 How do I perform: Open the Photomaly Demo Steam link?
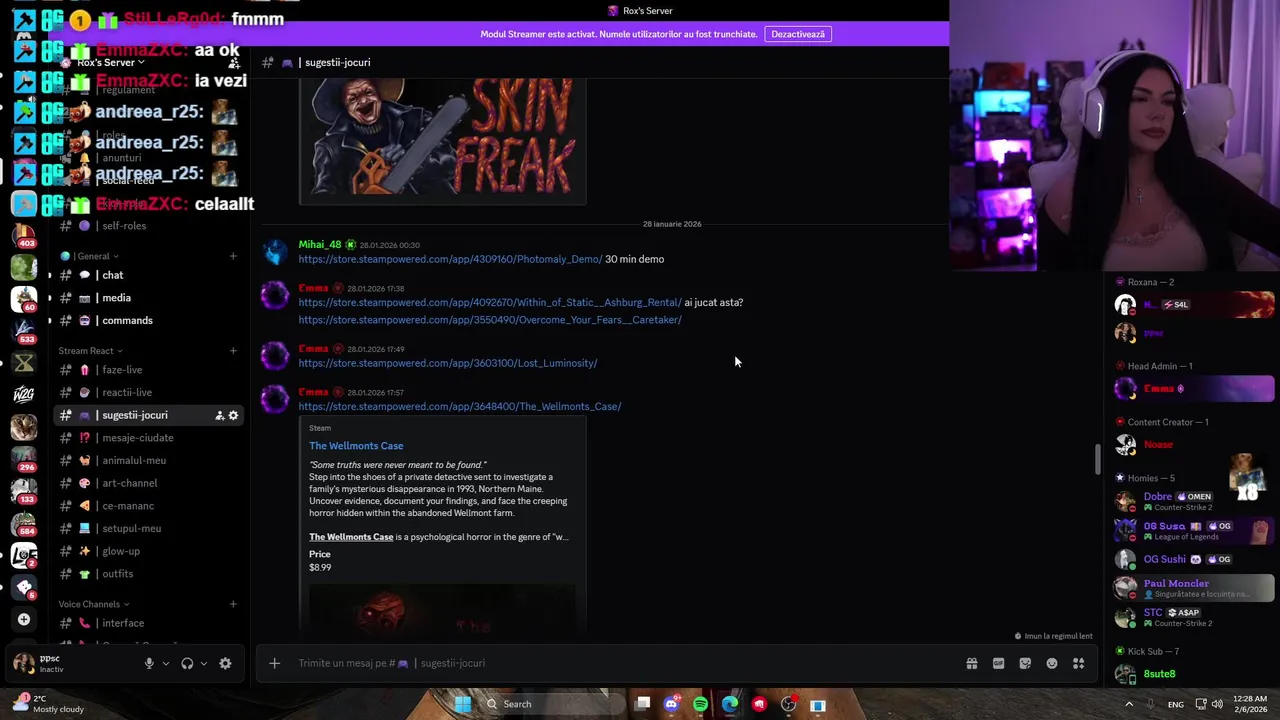(450, 259)
